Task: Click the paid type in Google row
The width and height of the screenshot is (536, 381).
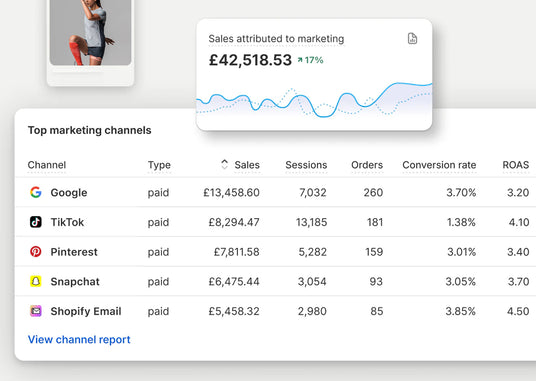Action: click(158, 193)
